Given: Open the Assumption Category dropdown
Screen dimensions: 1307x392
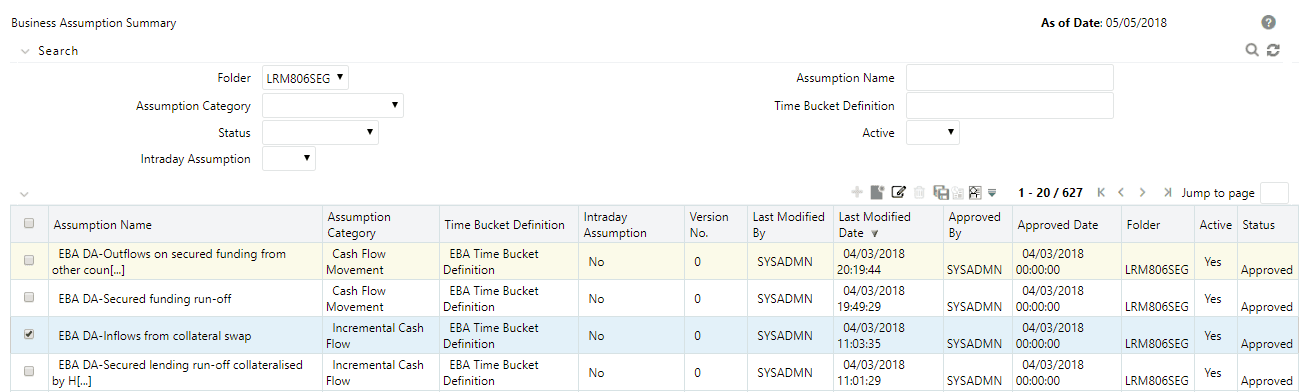Looking at the screenshot, I should [332, 105].
